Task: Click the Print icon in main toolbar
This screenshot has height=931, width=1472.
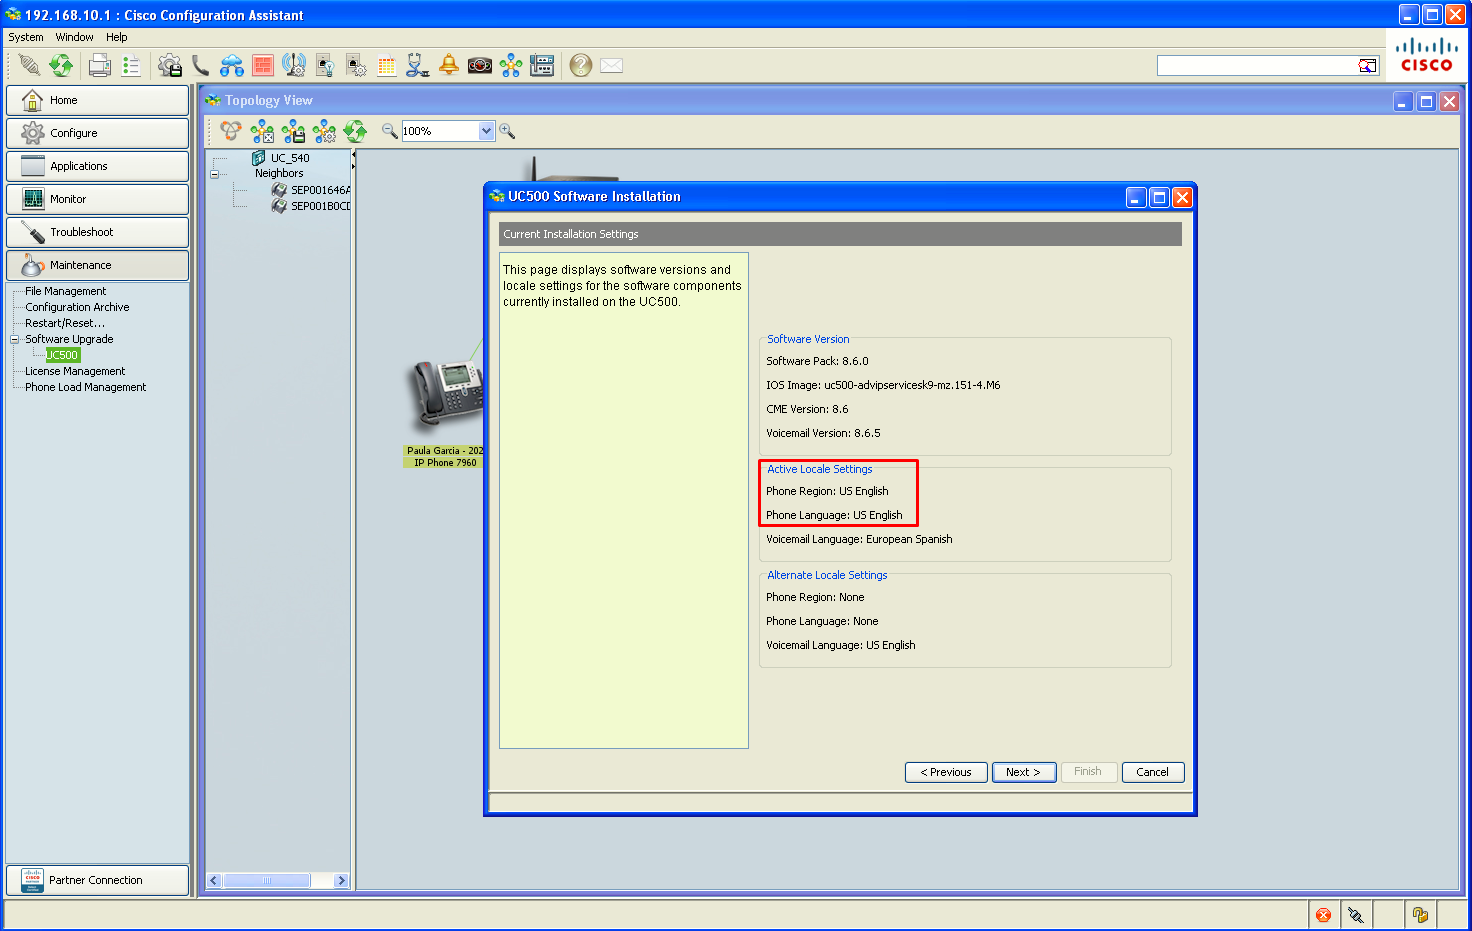Action: point(100,65)
